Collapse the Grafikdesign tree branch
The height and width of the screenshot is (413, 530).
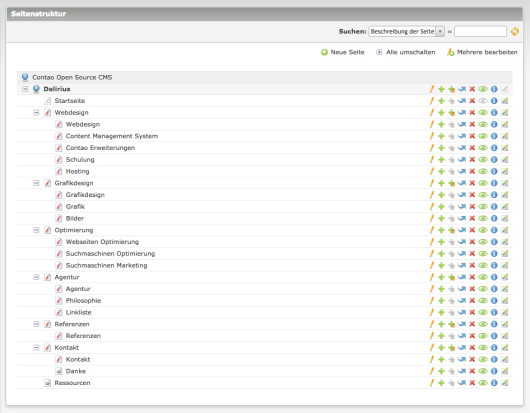[x=36, y=183]
